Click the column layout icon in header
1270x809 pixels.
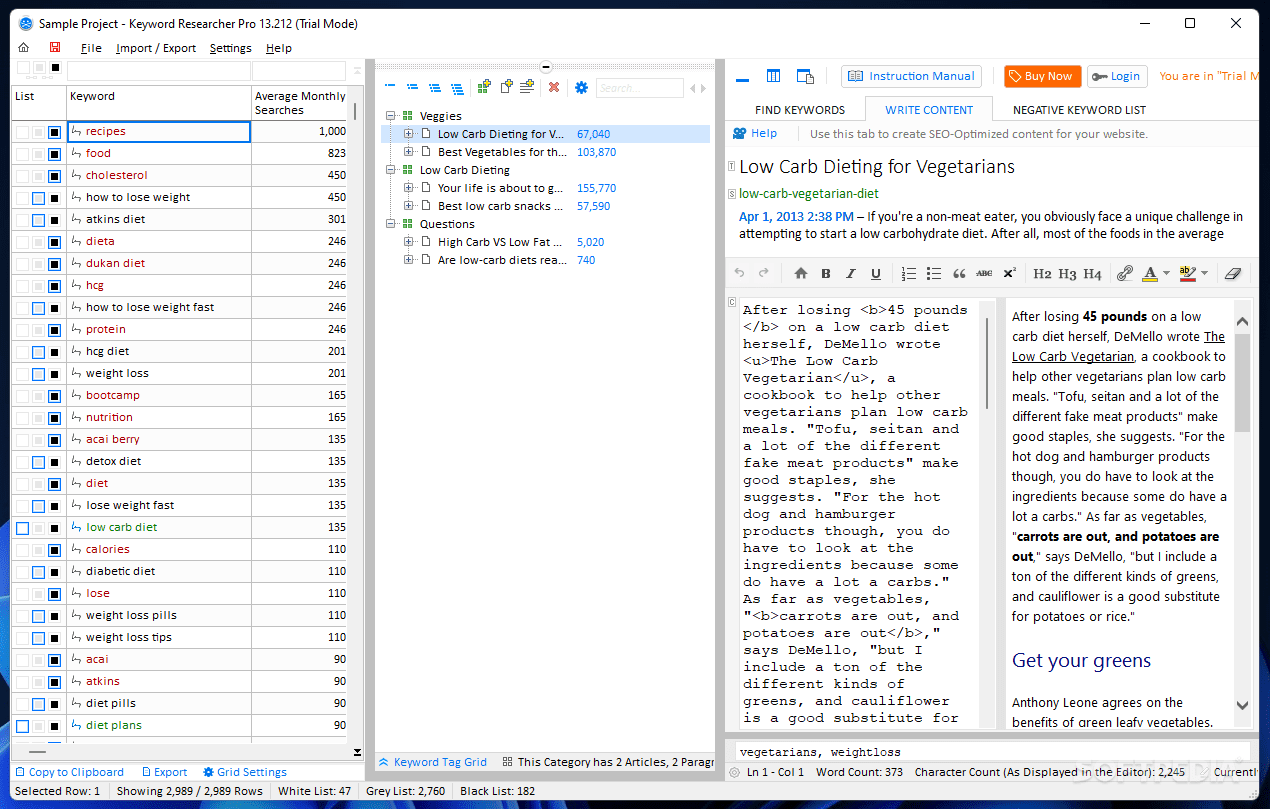pos(773,76)
